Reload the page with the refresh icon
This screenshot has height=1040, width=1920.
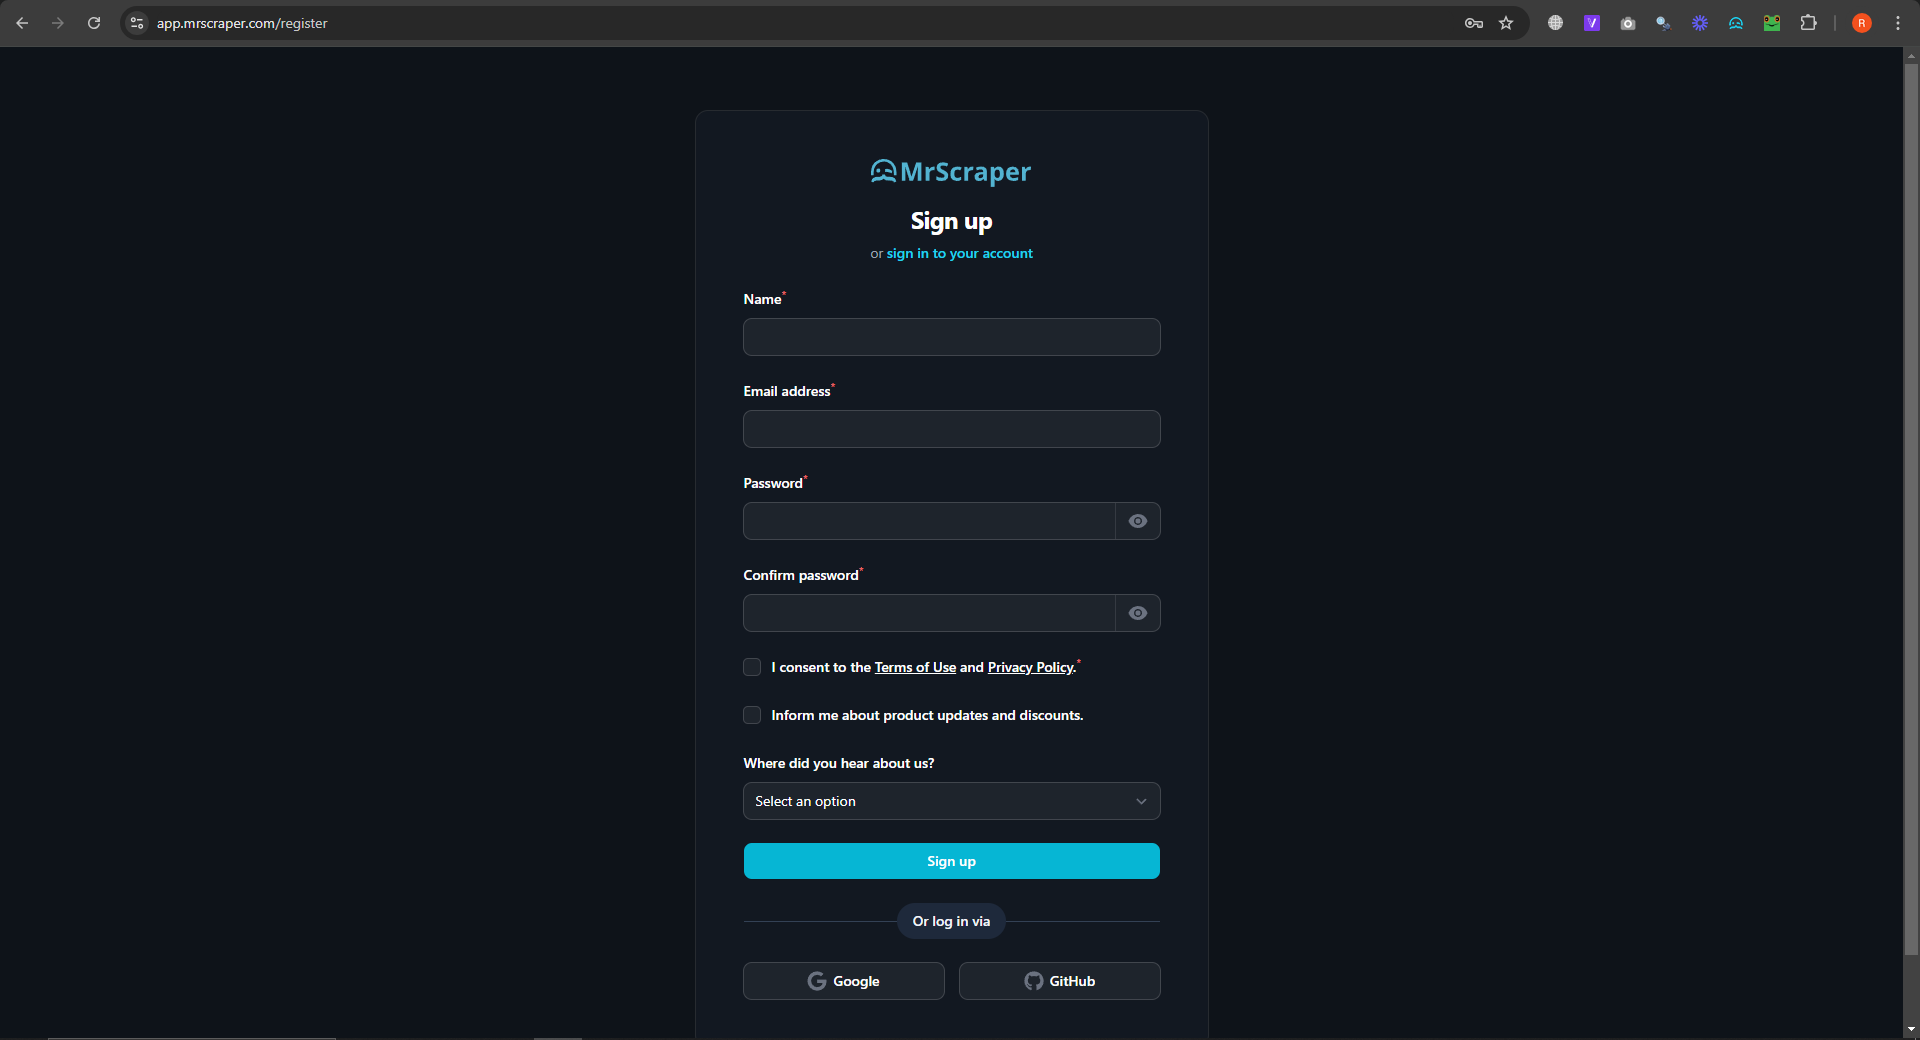[94, 23]
